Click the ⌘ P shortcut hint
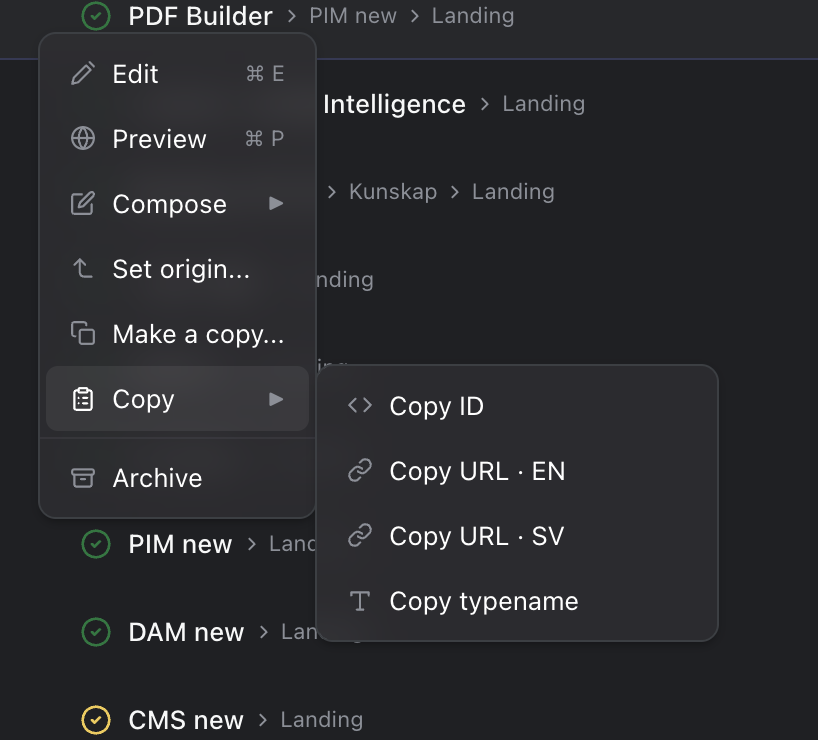Viewport: 818px width, 740px height. point(264,139)
